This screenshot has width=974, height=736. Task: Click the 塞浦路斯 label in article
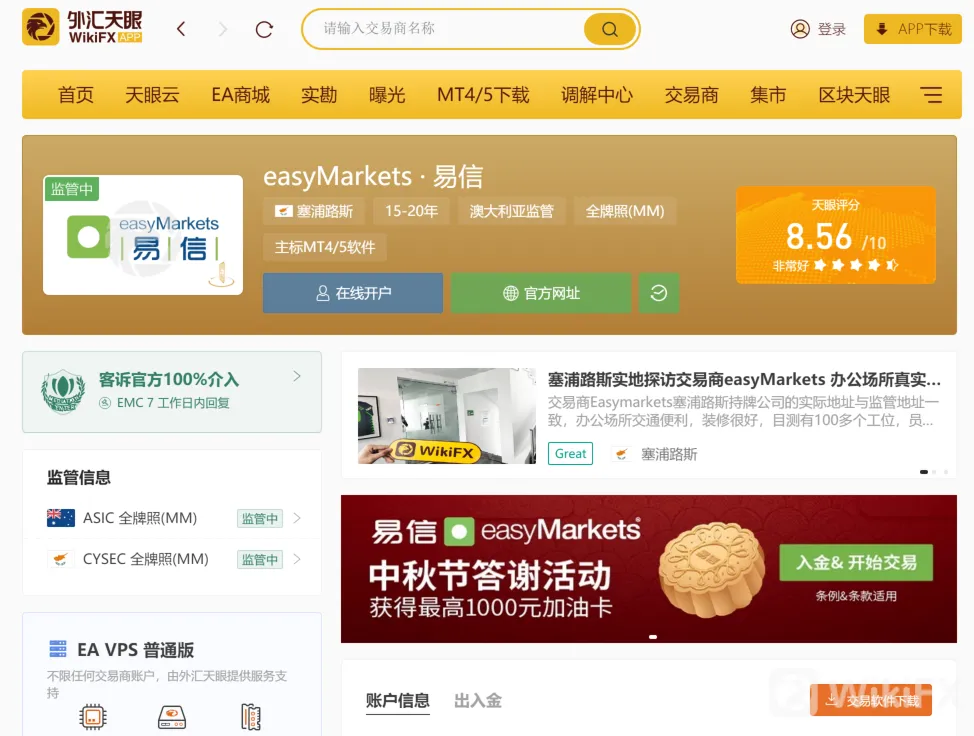tap(669, 454)
